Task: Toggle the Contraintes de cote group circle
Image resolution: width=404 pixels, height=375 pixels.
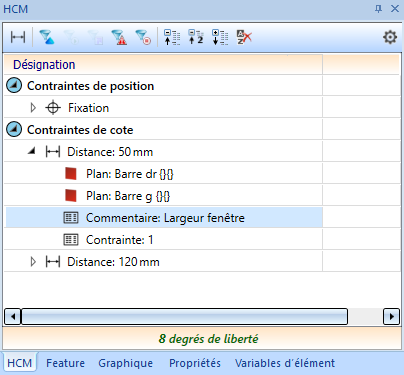Action: [14, 130]
